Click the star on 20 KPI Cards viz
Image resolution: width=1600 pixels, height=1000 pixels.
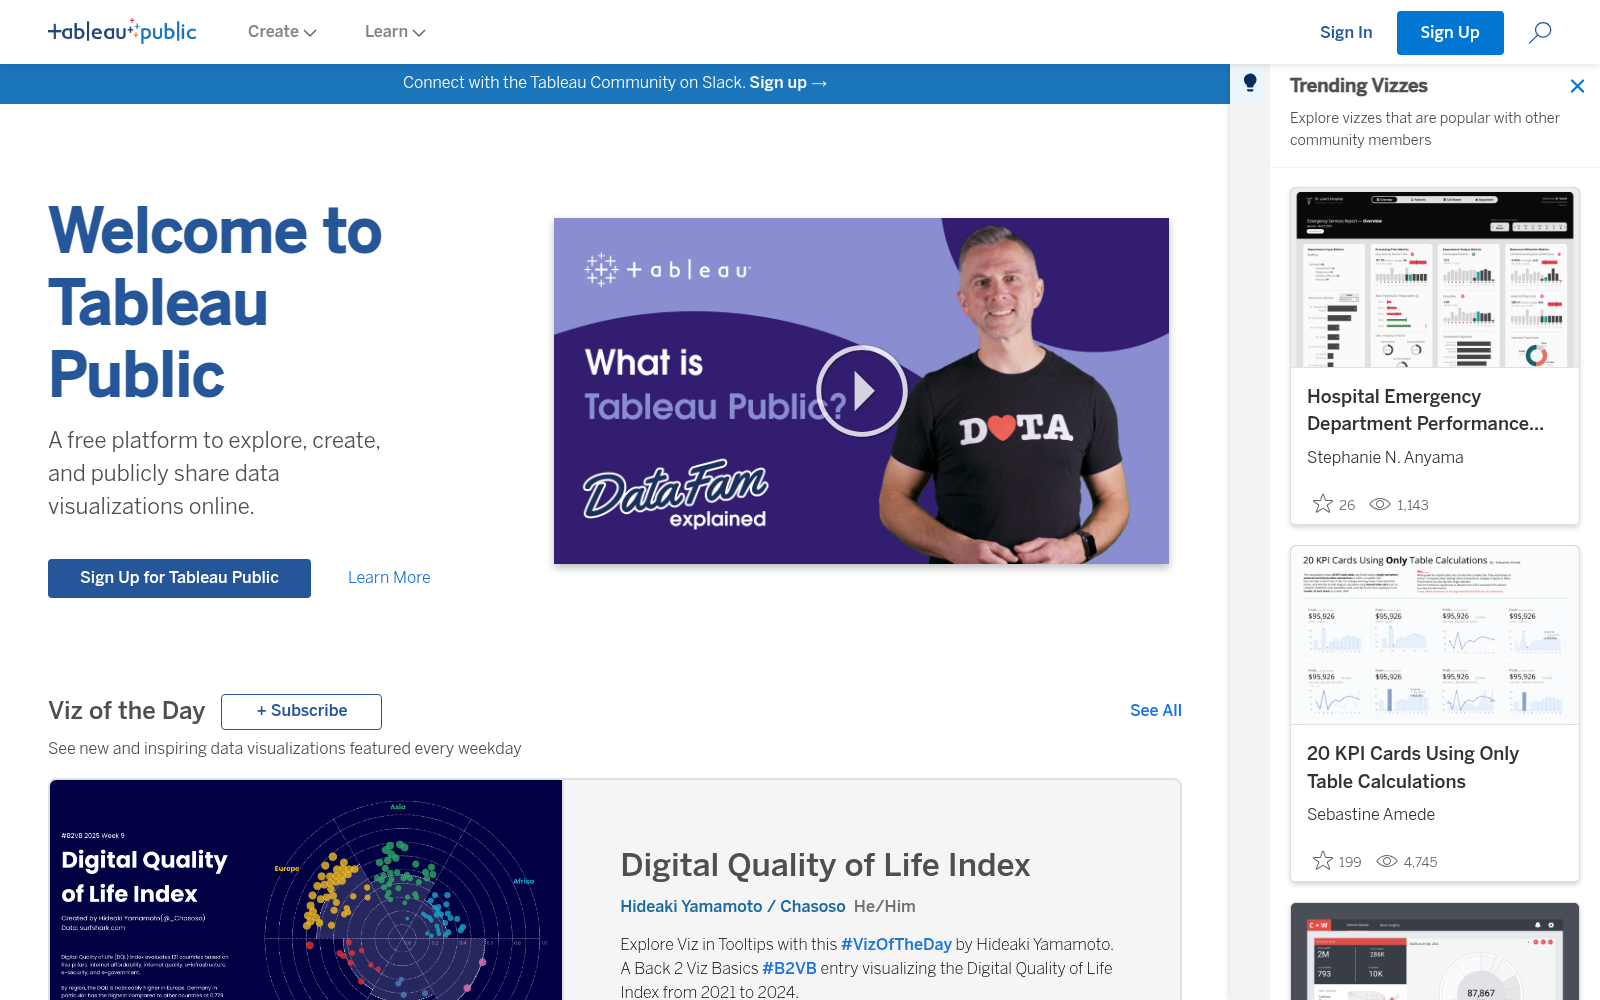(1322, 861)
